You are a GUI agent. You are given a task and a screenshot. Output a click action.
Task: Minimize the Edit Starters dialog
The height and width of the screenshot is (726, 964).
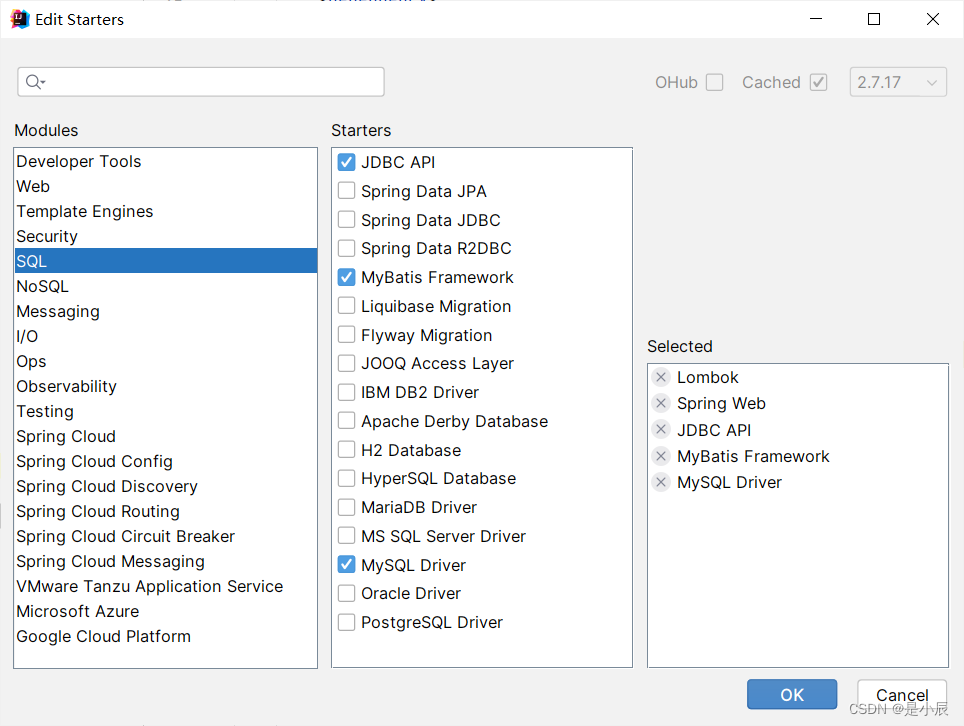(816, 19)
